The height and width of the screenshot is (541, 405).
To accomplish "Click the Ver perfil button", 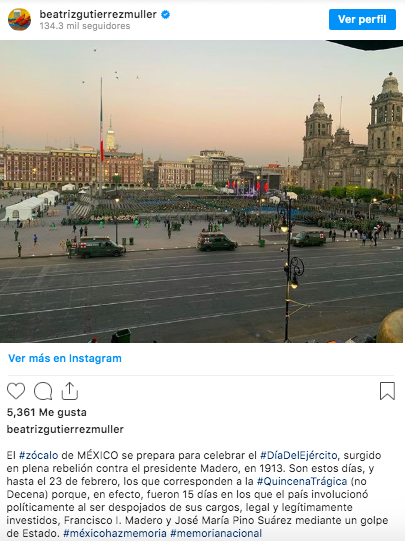I will tap(362, 19).
